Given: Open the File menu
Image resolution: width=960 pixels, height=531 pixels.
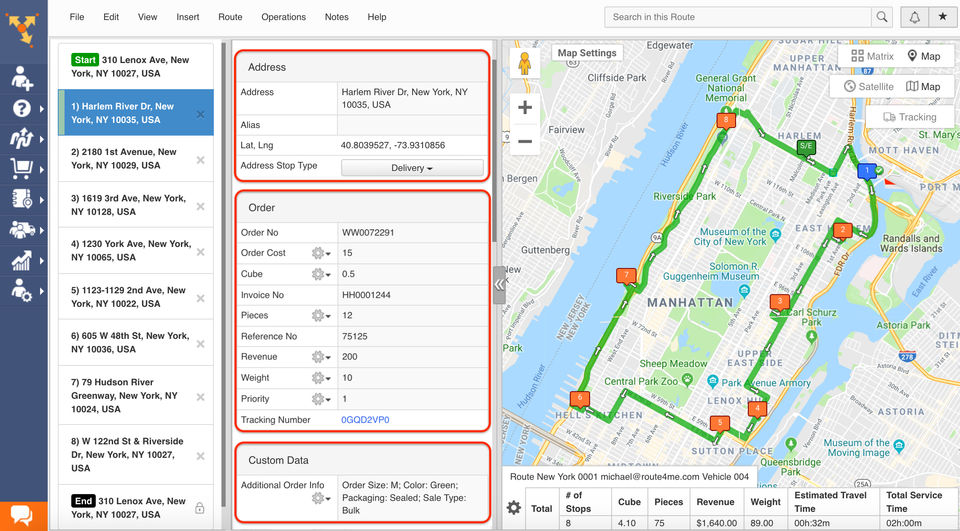Looking at the screenshot, I should click(77, 17).
